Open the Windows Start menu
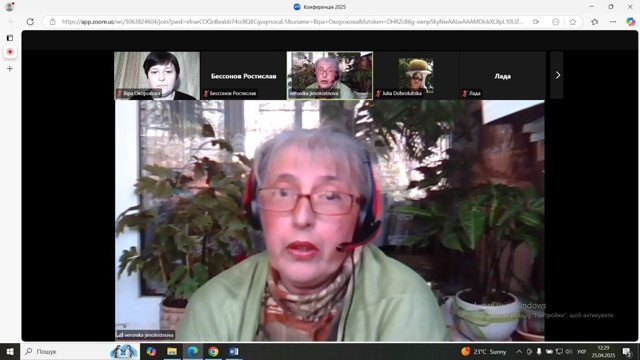The height and width of the screenshot is (360, 640). tap(10, 351)
